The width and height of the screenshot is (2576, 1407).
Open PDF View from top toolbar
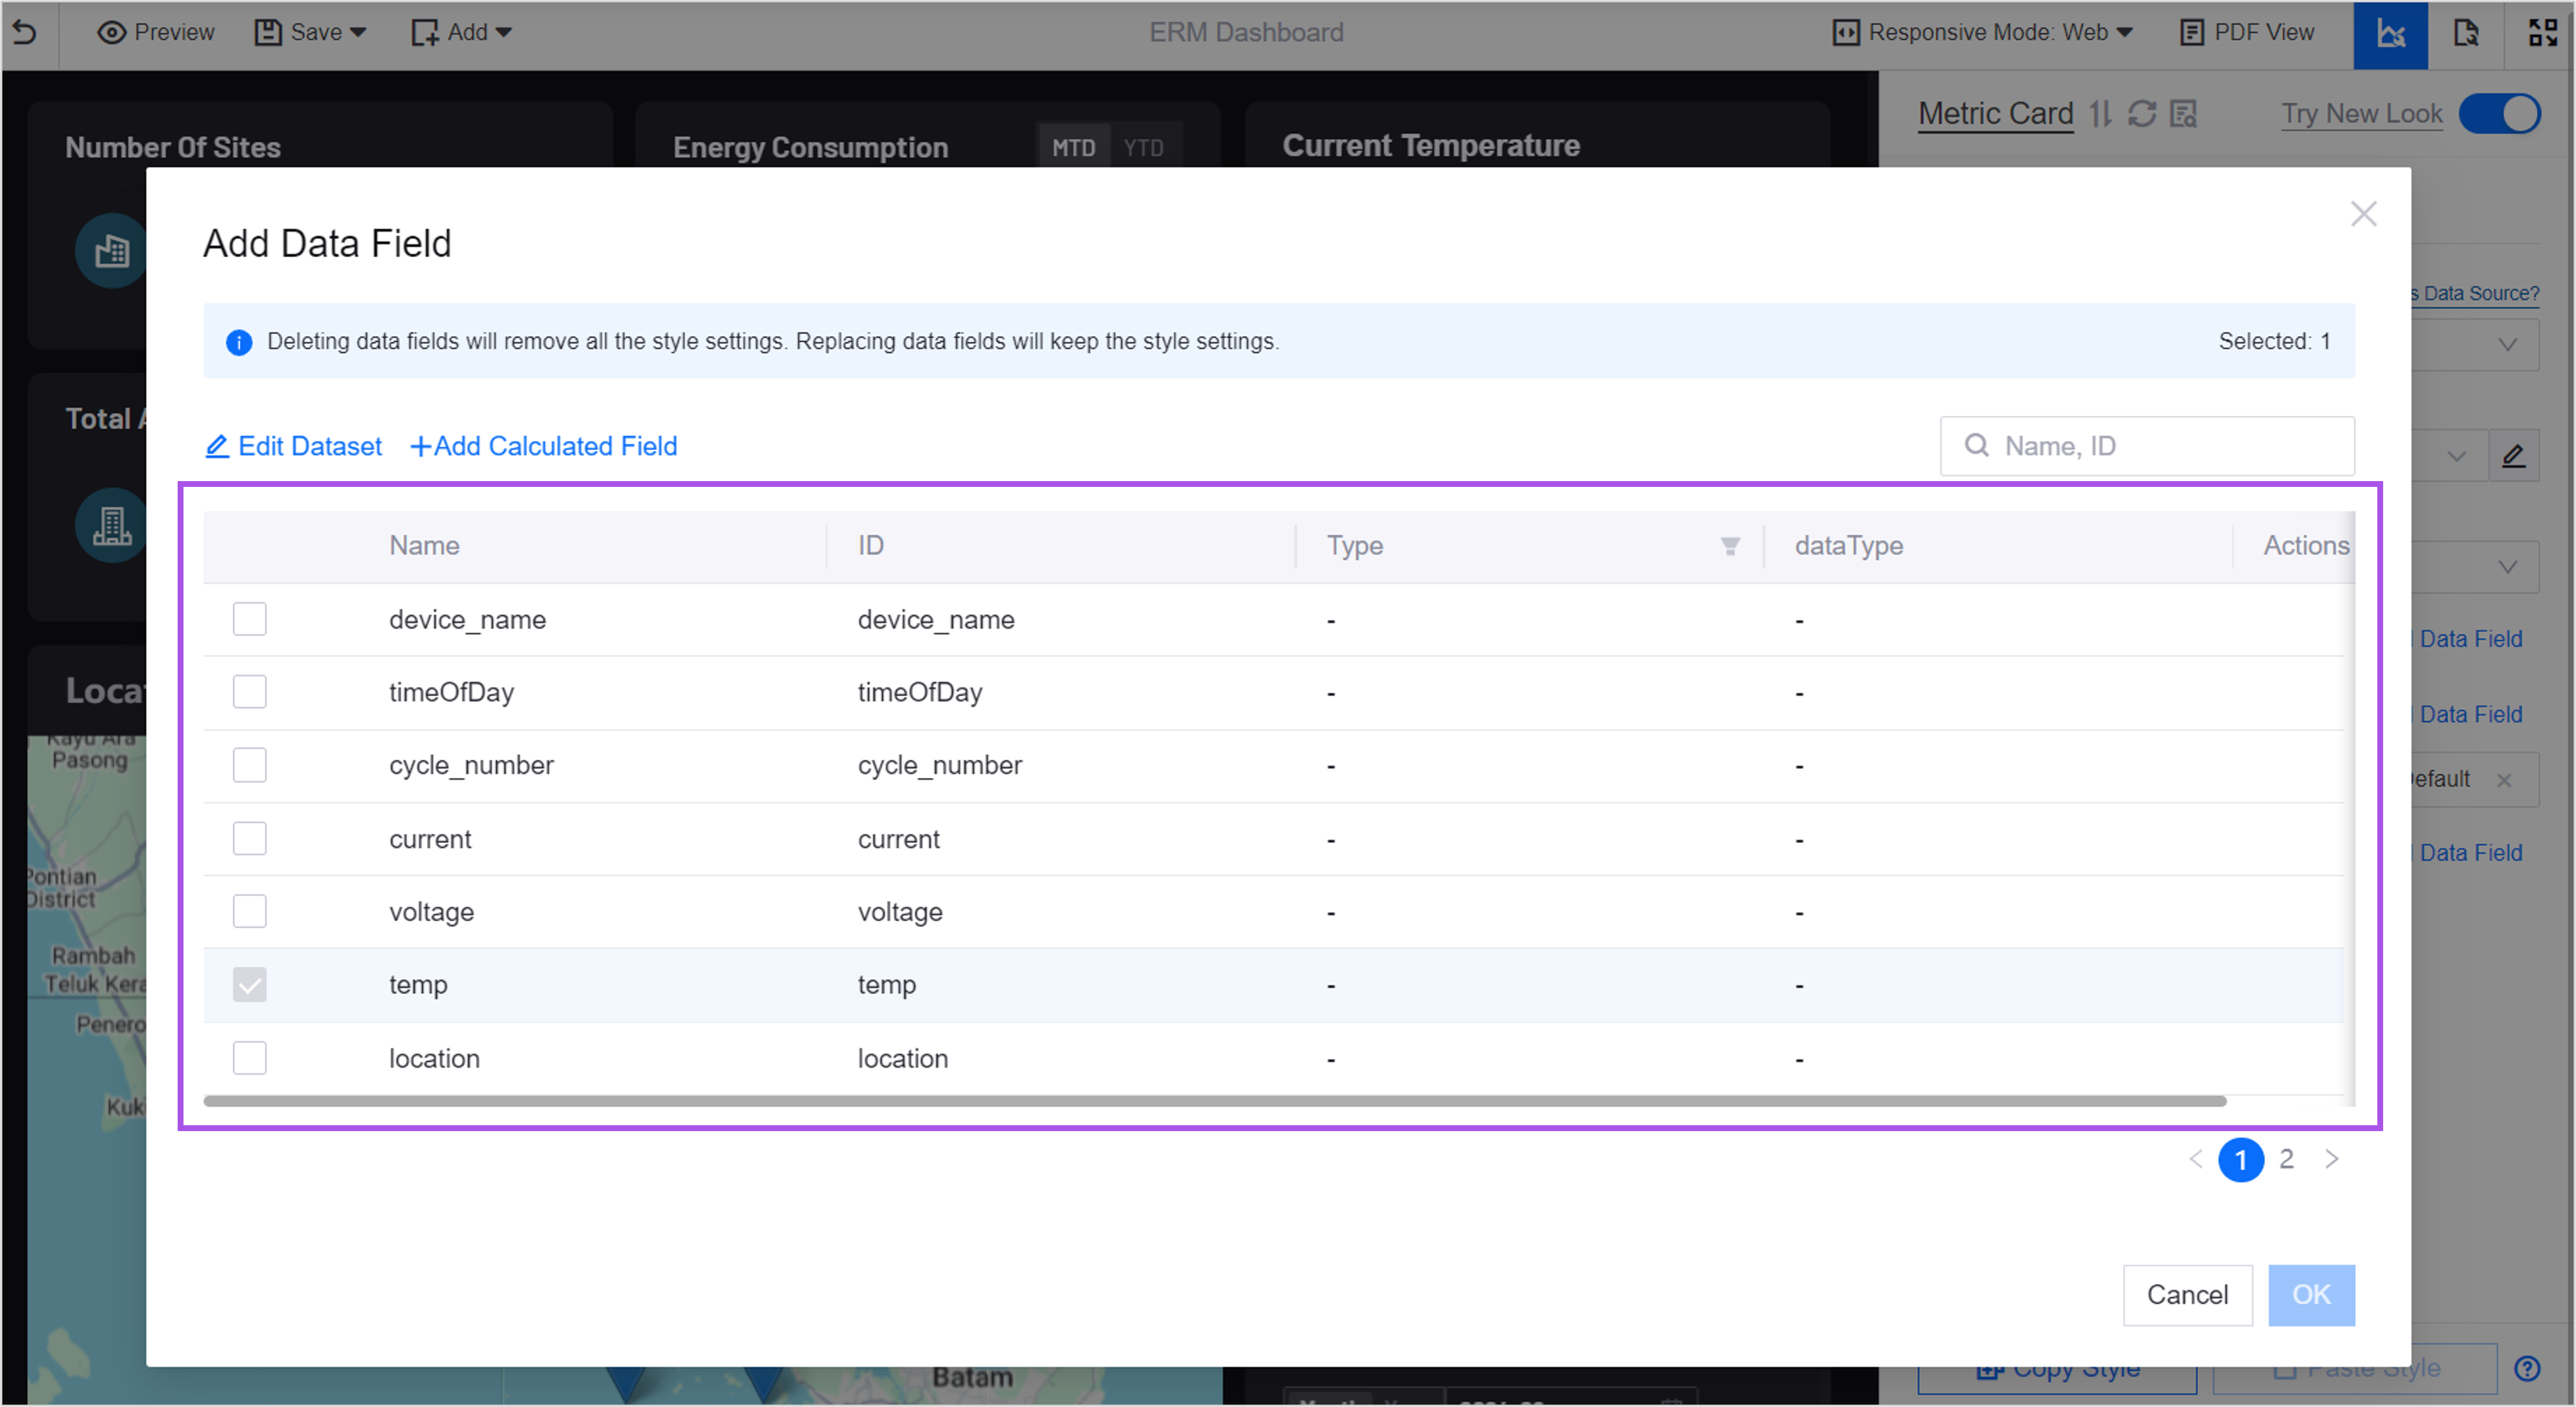pyautogui.click(x=2246, y=32)
